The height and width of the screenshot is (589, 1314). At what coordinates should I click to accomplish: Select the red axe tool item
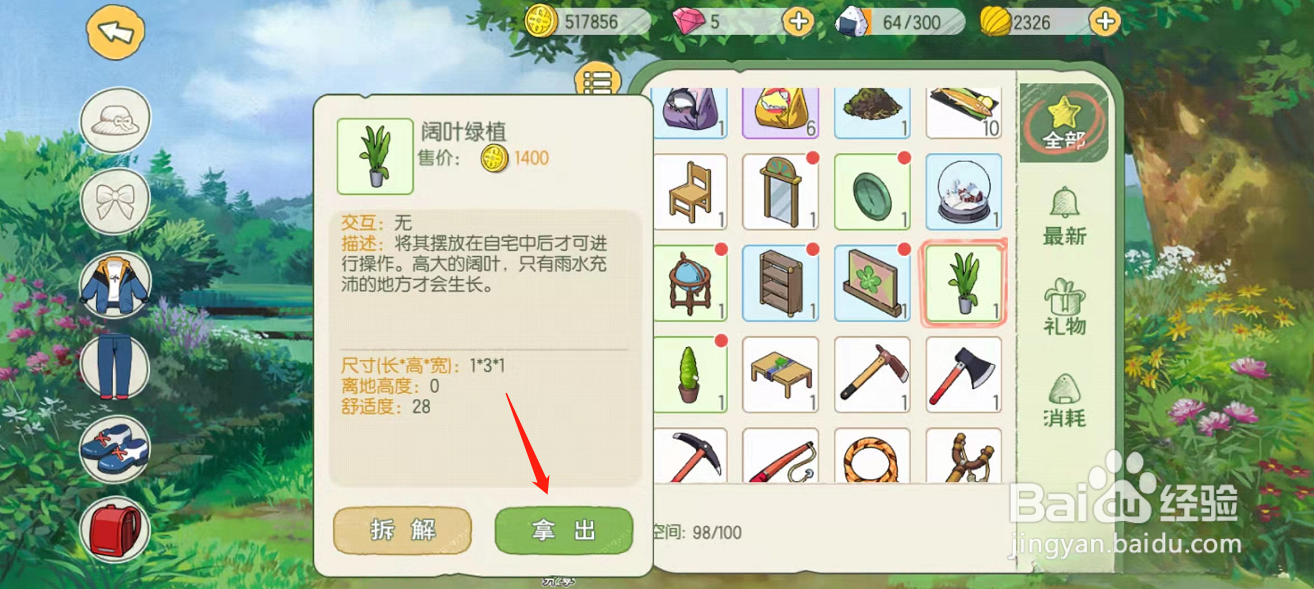pos(963,375)
